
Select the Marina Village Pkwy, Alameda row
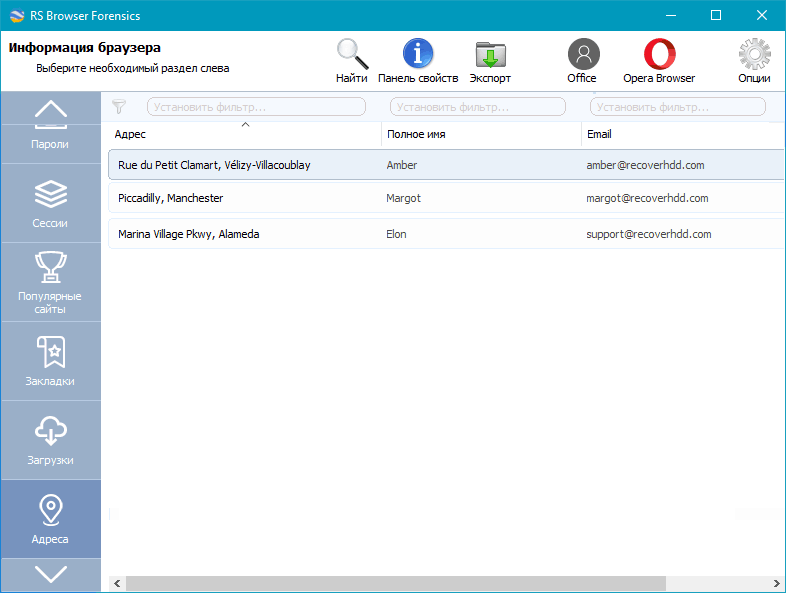coord(446,234)
